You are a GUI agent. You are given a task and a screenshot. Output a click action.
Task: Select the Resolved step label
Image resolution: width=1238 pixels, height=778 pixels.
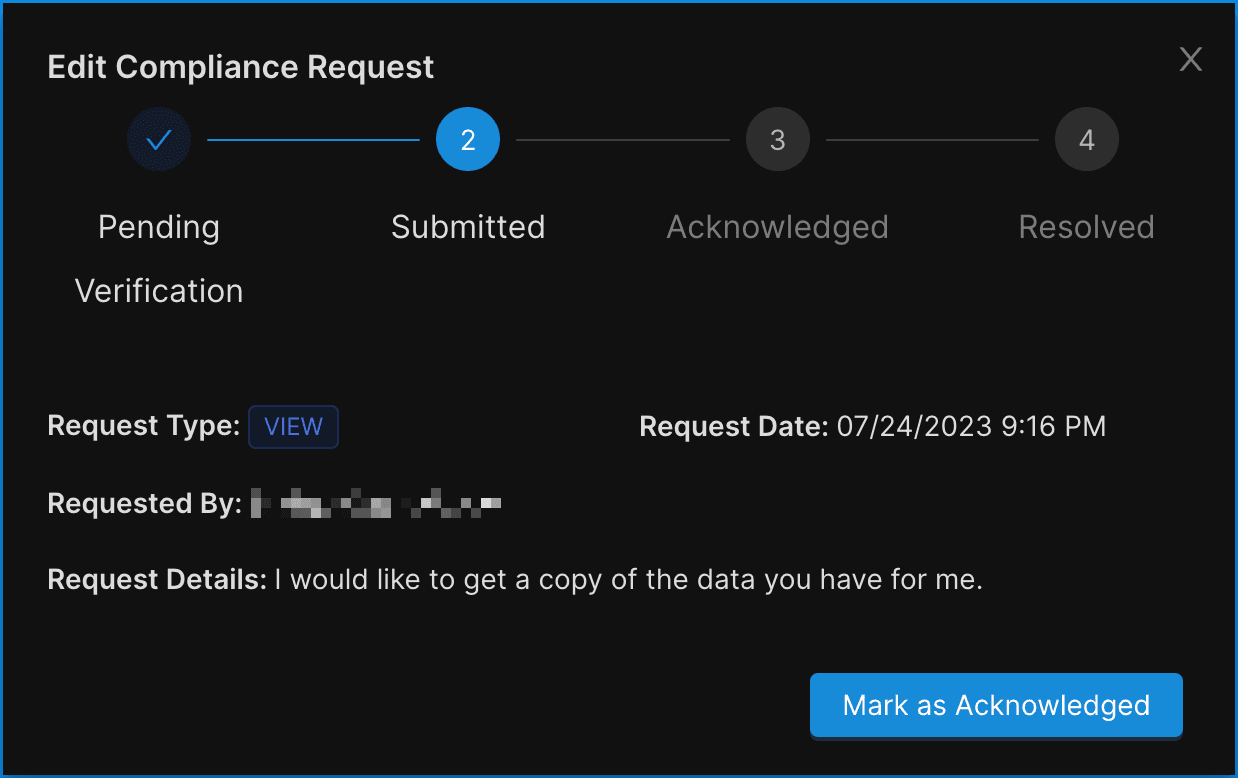1086,227
